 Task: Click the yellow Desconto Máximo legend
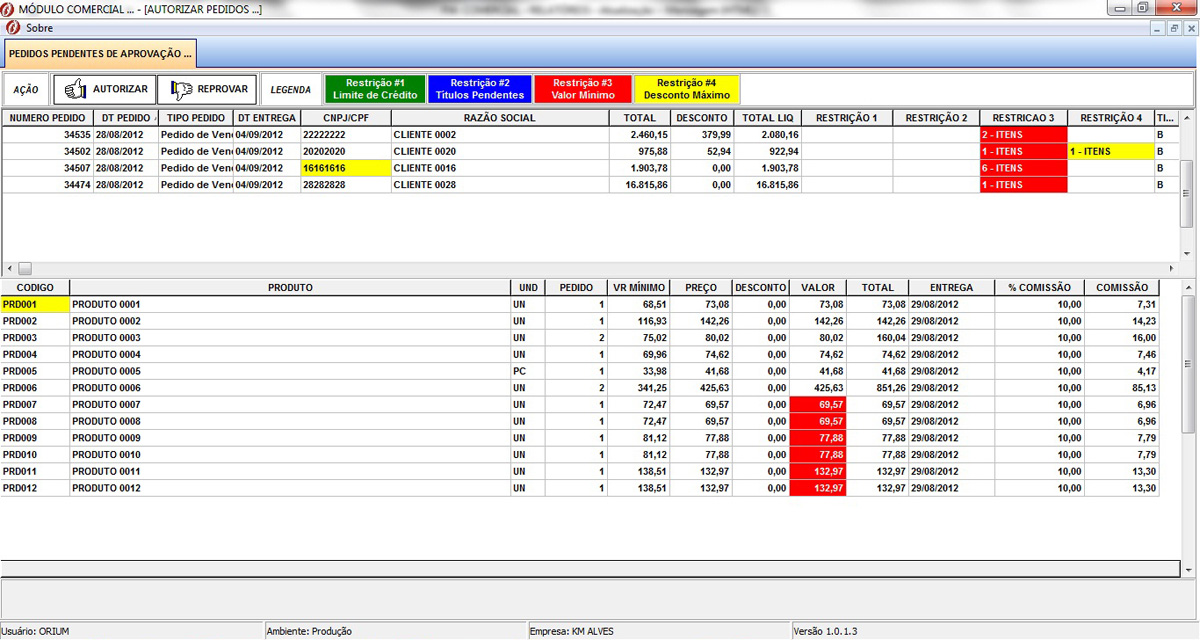click(x=686, y=89)
